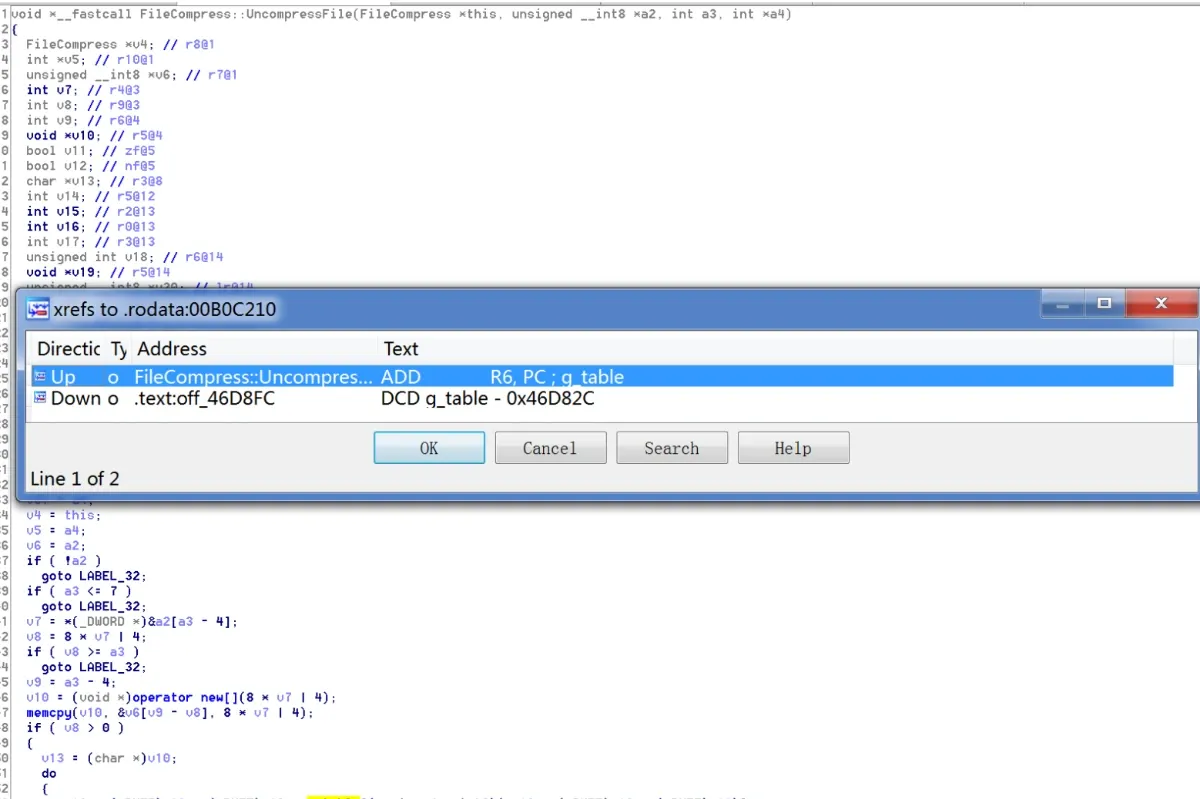
Task: Click the 'v7 = *(_DWORD *)&a2[a3 - 4];' line
Action: (132, 621)
